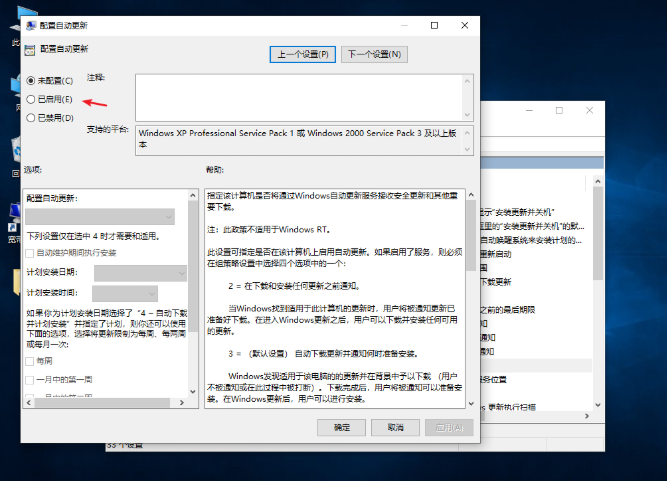Viewport: 667px width, 481px height.
Task: Close the 配置自动更新 dialog
Action: (x=465, y=26)
